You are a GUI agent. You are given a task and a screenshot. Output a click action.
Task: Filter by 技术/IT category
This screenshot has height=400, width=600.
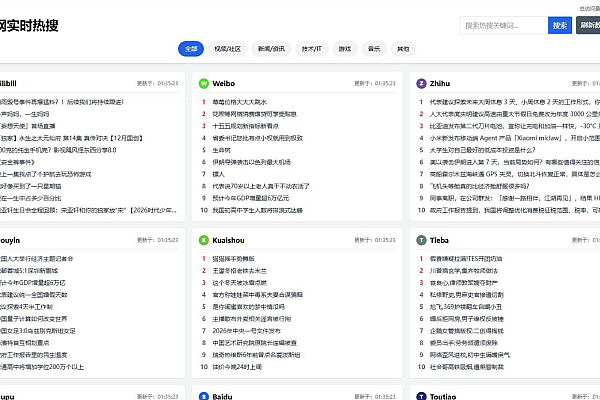pos(312,49)
